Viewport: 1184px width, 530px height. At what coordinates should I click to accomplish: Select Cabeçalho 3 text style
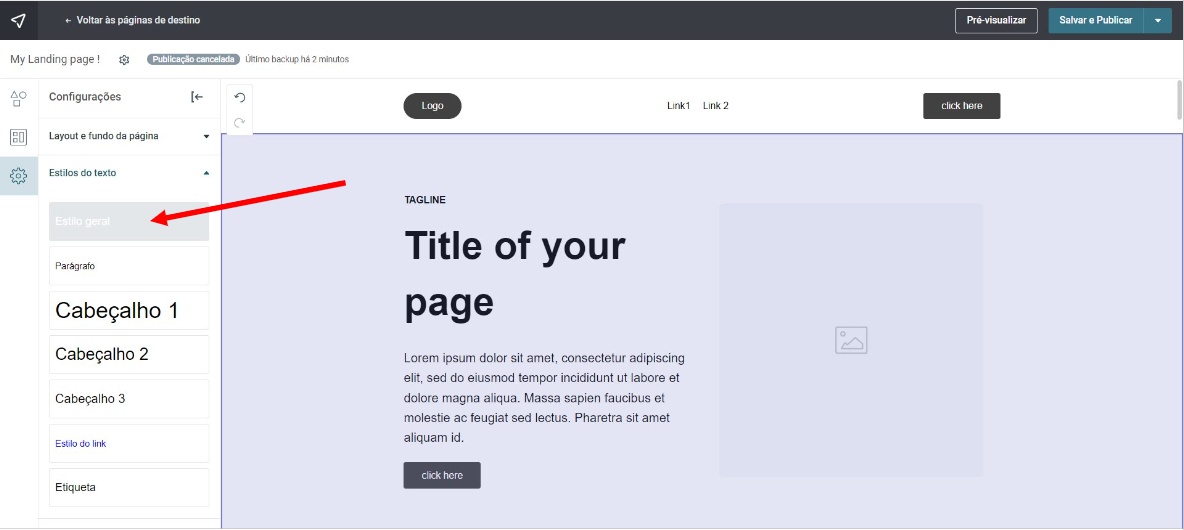click(x=129, y=399)
